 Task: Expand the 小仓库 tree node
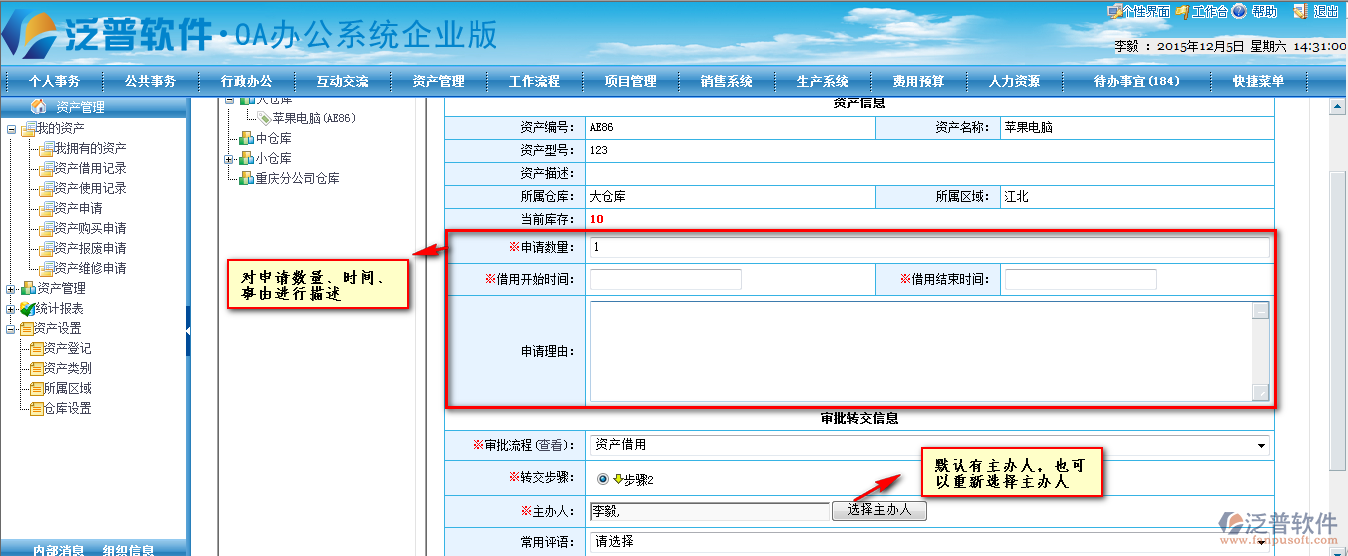tap(229, 159)
